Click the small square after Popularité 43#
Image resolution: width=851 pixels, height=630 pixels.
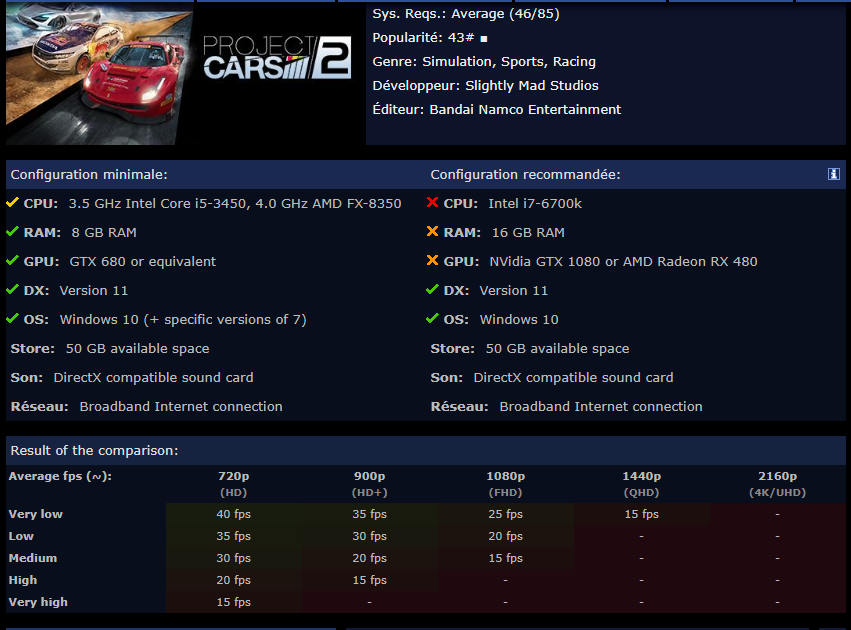(x=484, y=39)
